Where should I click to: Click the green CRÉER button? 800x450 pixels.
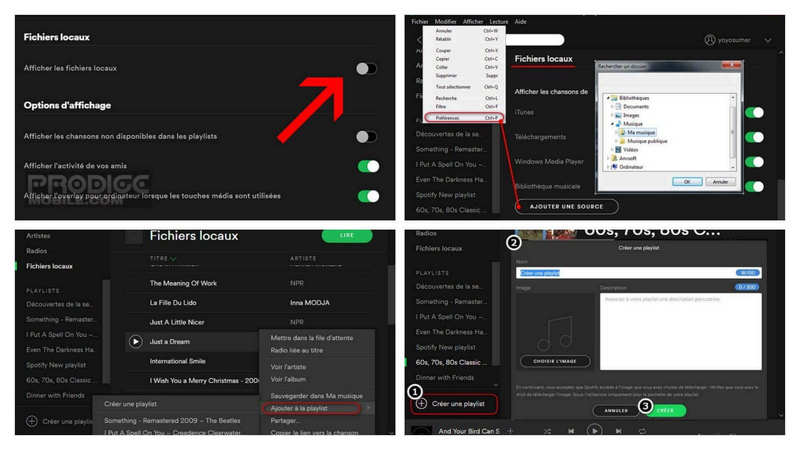665,410
